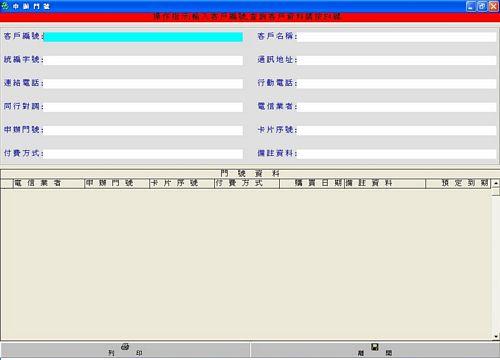Viewport: 500px width, 360px height.
Task: Click the 備註資料 input field
Action: point(397,154)
